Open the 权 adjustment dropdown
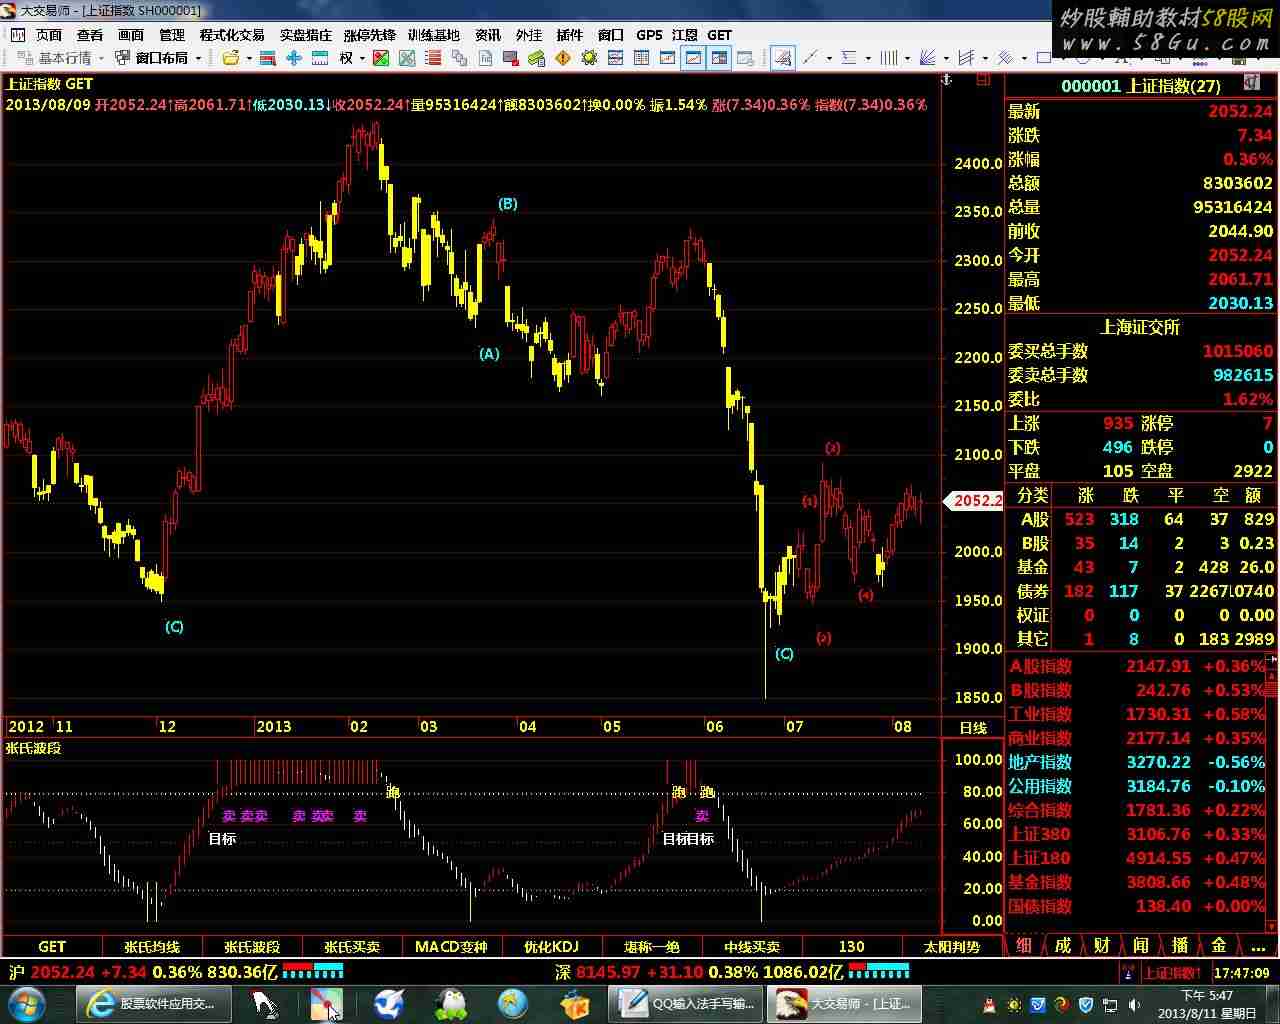Viewport: 1280px width, 1024px height. [x=352, y=58]
